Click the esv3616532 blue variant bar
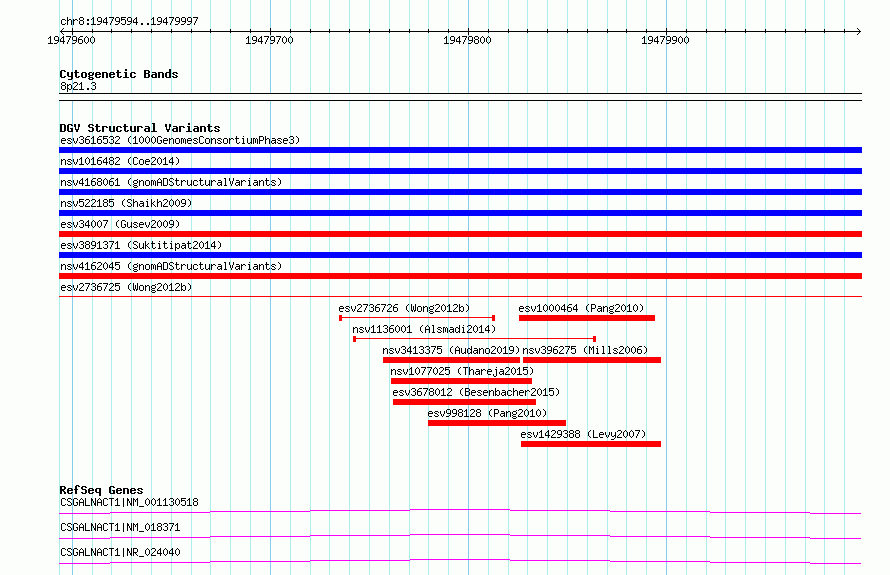The height and width of the screenshot is (575, 890). point(460,150)
